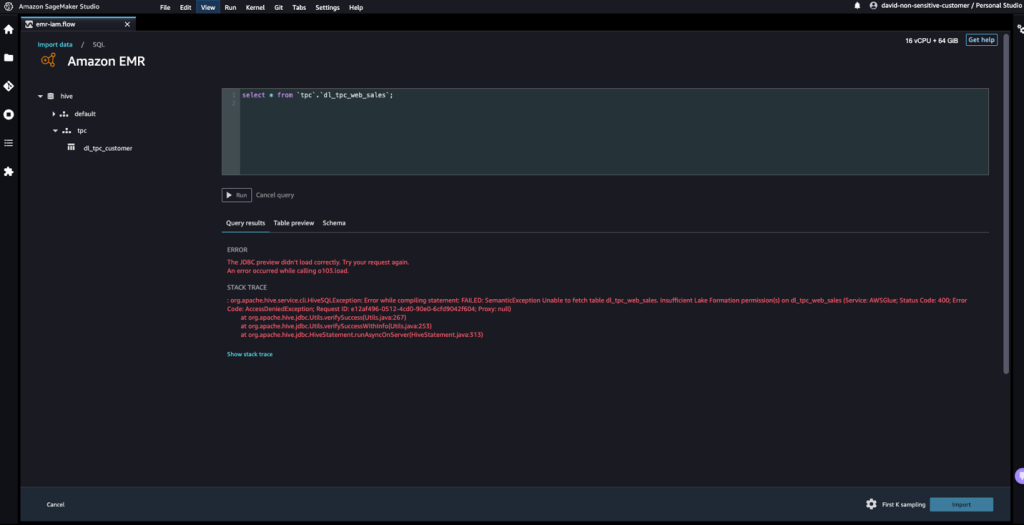Image resolution: width=1024 pixels, height=525 pixels.
Task: Click the right sidebar property inspector icon
Action: (1019, 29)
